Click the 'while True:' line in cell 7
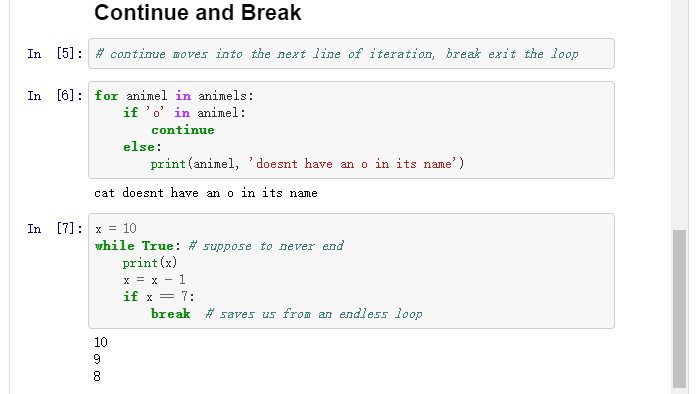Viewport: 698px width, 394px height. (x=219, y=246)
